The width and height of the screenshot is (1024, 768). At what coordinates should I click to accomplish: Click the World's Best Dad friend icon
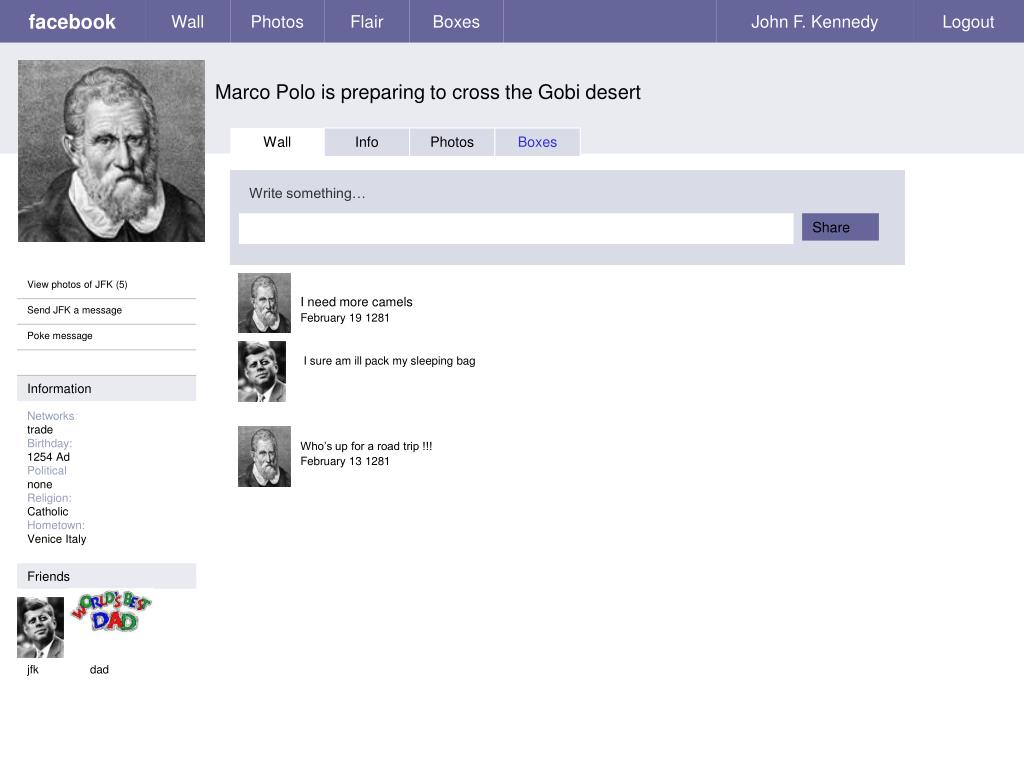pyautogui.click(x=111, y=613)
